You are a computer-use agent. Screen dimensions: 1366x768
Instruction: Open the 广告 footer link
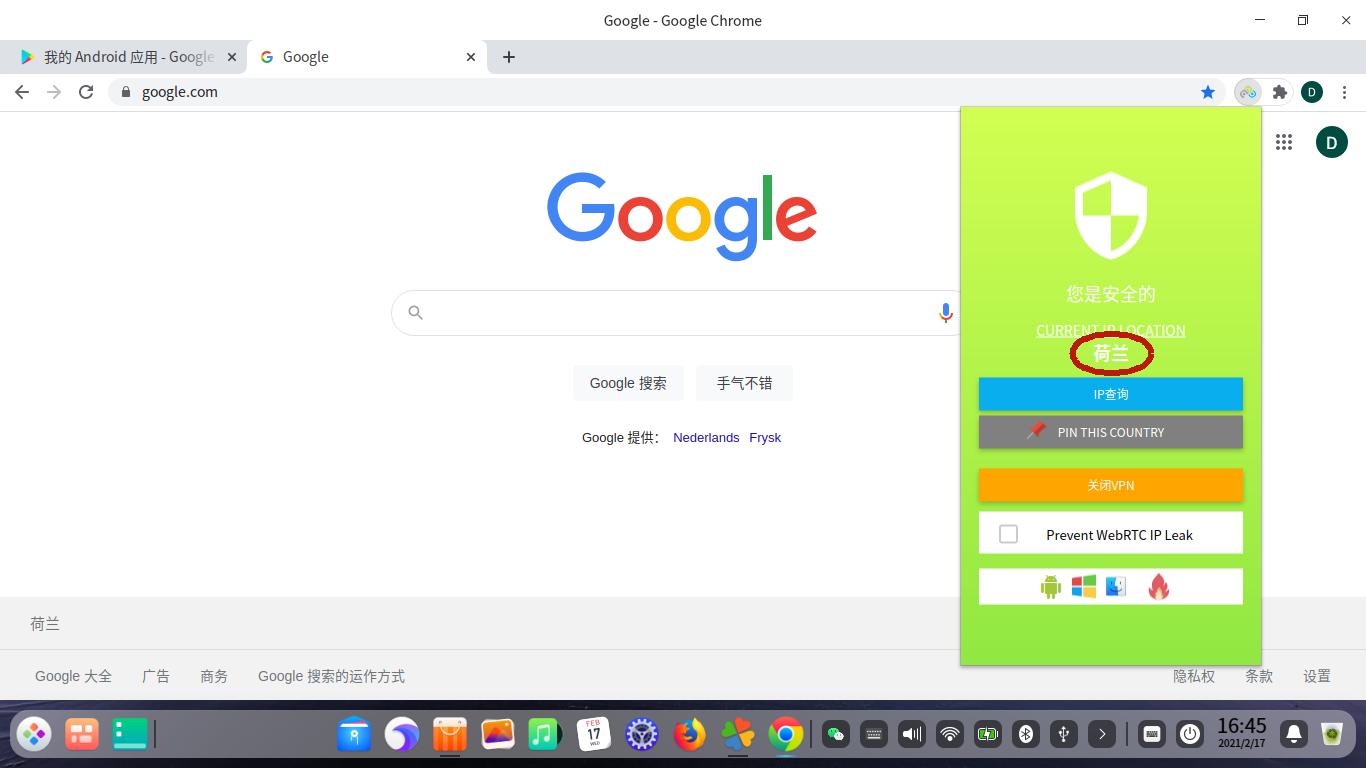pyautogui.click(x=156, y=676)
